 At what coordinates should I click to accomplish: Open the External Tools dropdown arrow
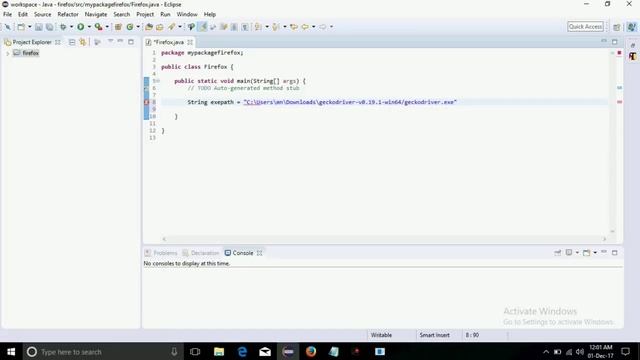107,27
